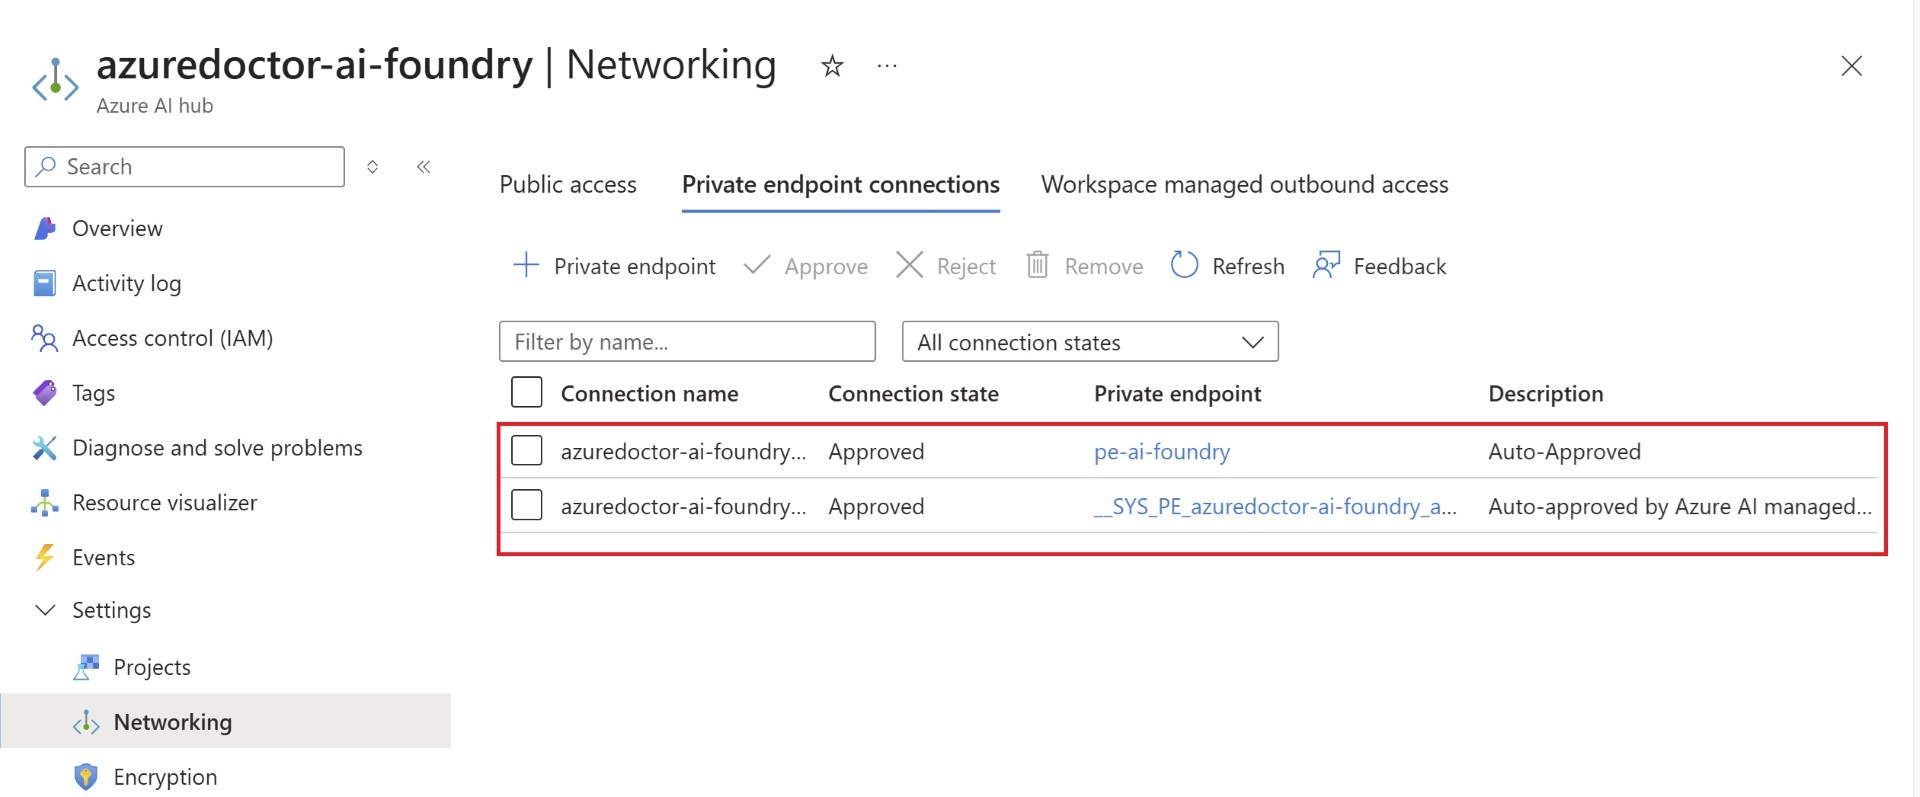
Task: Open Overview in the sidebar
Action: click(117, 228)
